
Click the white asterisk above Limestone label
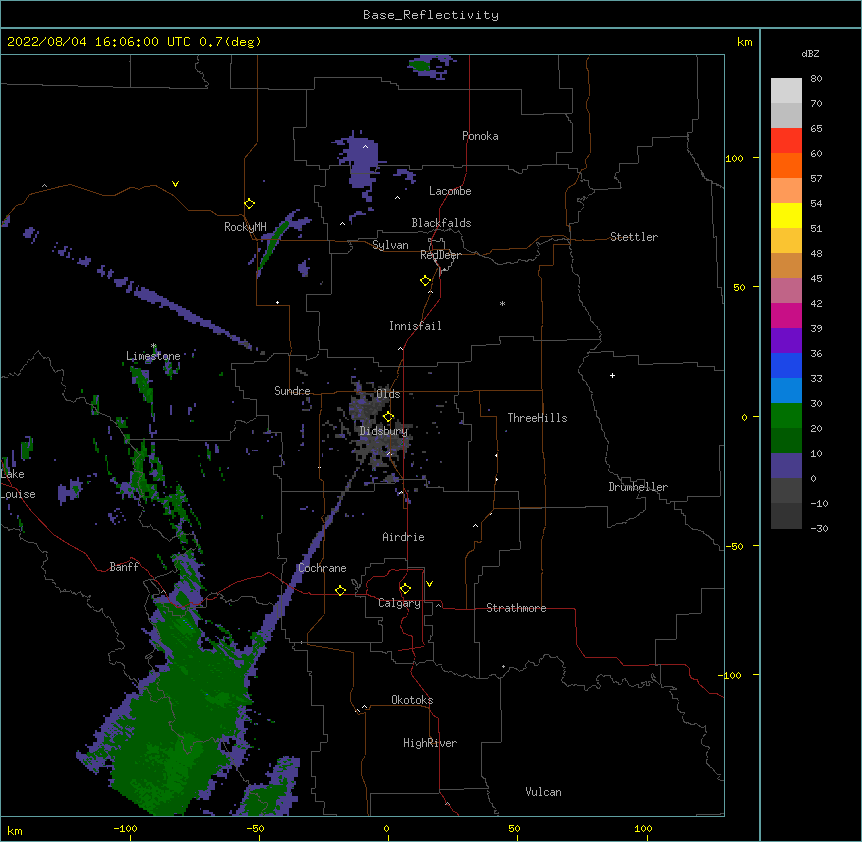(154, 346)
